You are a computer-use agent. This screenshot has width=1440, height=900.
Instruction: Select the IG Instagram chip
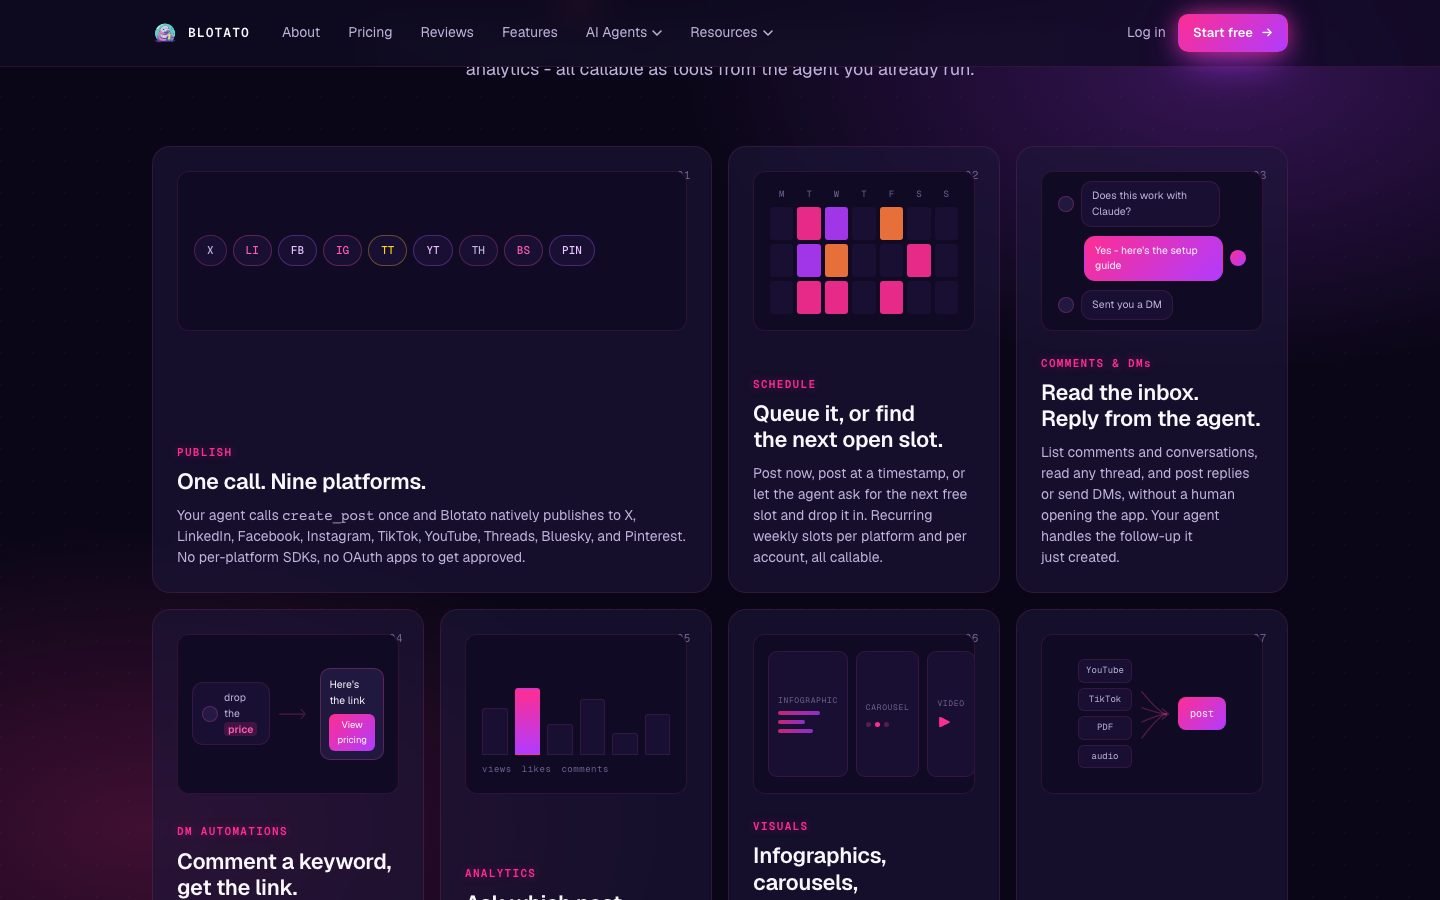pos(343,250)
